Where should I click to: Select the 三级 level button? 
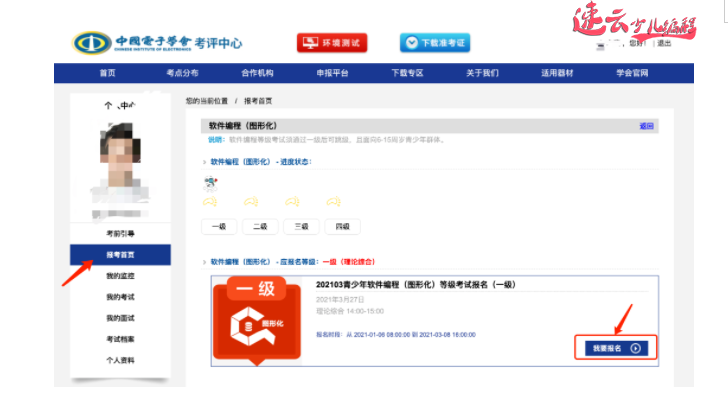(301, 227)
